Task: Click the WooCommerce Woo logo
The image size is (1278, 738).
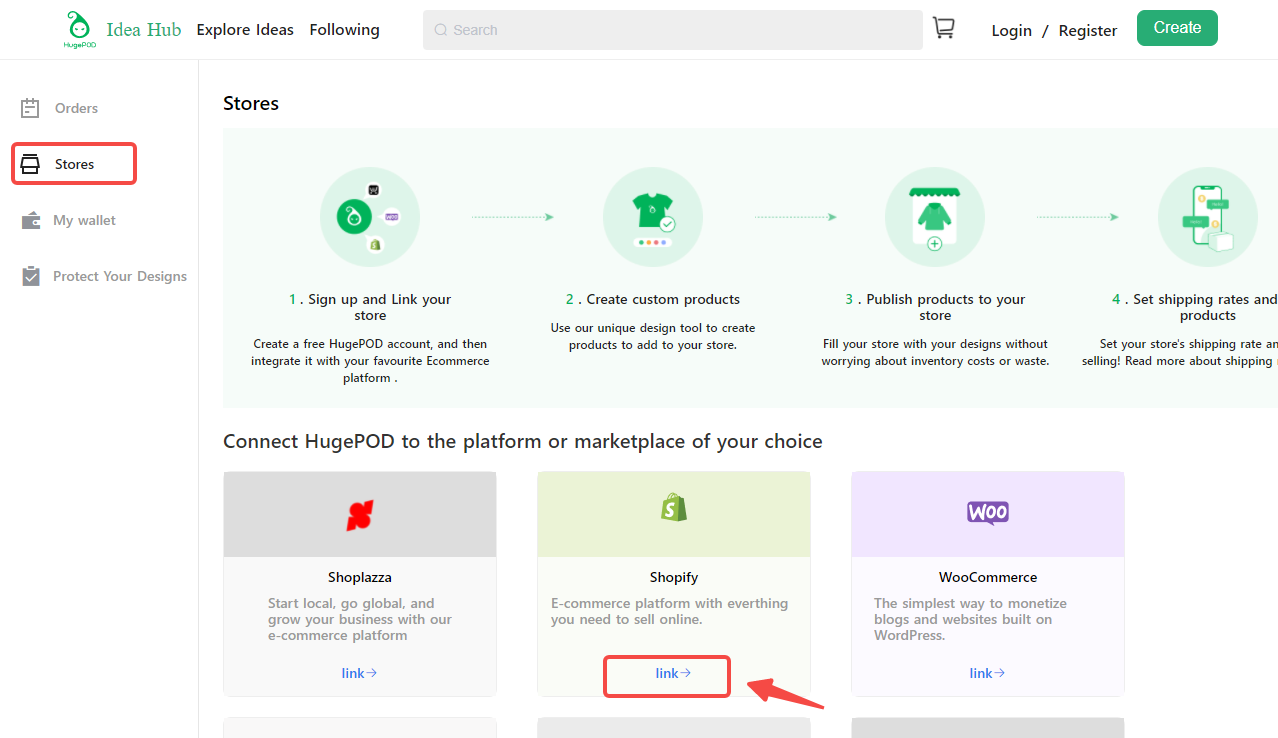Action: pyautogui.click(x=988, y=513)
